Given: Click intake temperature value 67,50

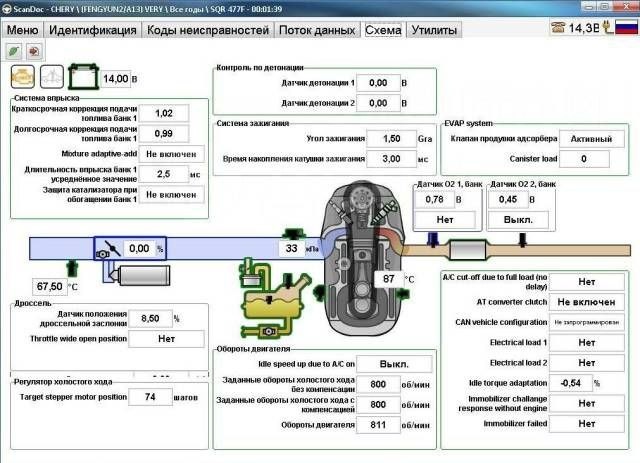Looking at the screenshot, I should click(49, 287).
